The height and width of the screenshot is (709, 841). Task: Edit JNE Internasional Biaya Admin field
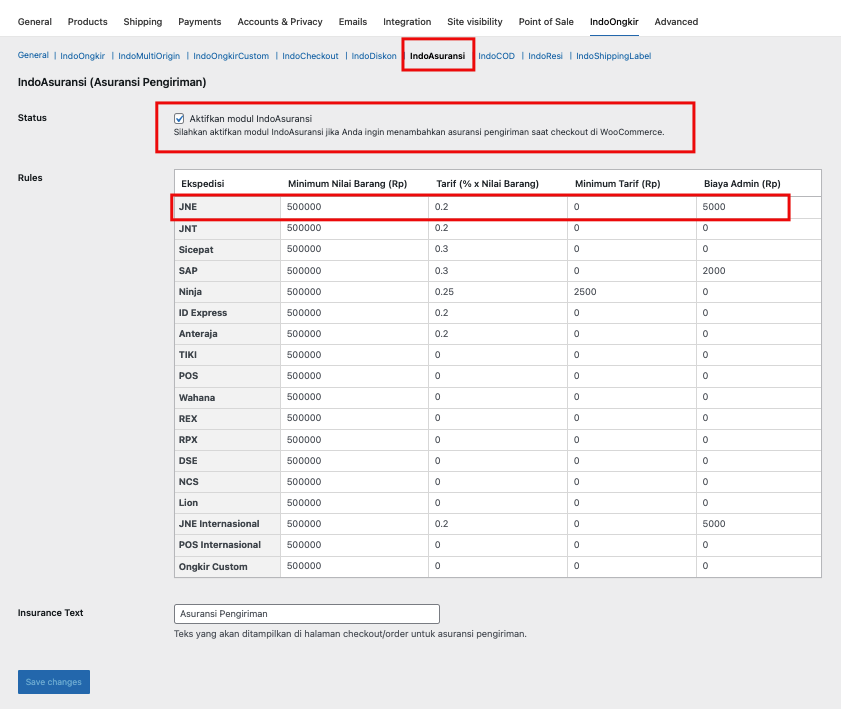[x=758, y=524]
